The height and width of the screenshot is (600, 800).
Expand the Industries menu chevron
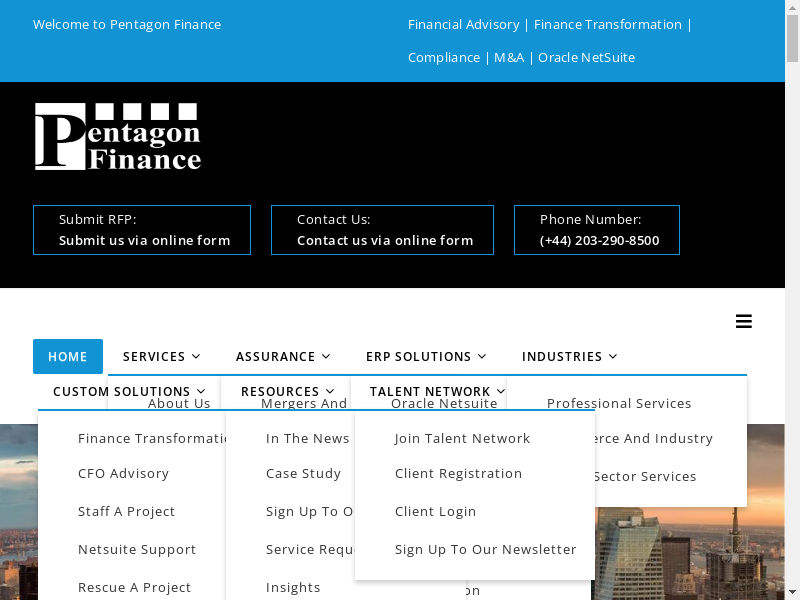click(x=613, y=357)
